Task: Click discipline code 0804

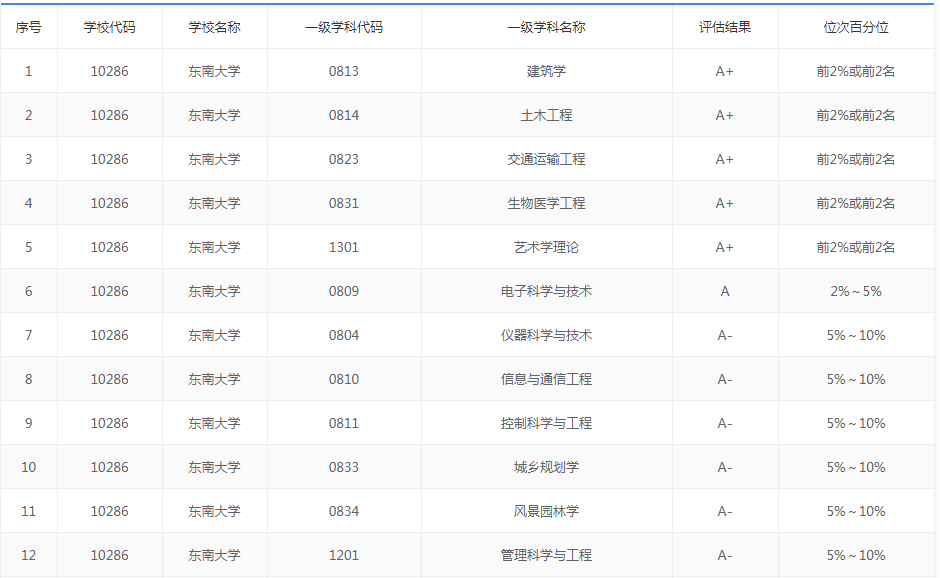Action: (x=343, y=335)
